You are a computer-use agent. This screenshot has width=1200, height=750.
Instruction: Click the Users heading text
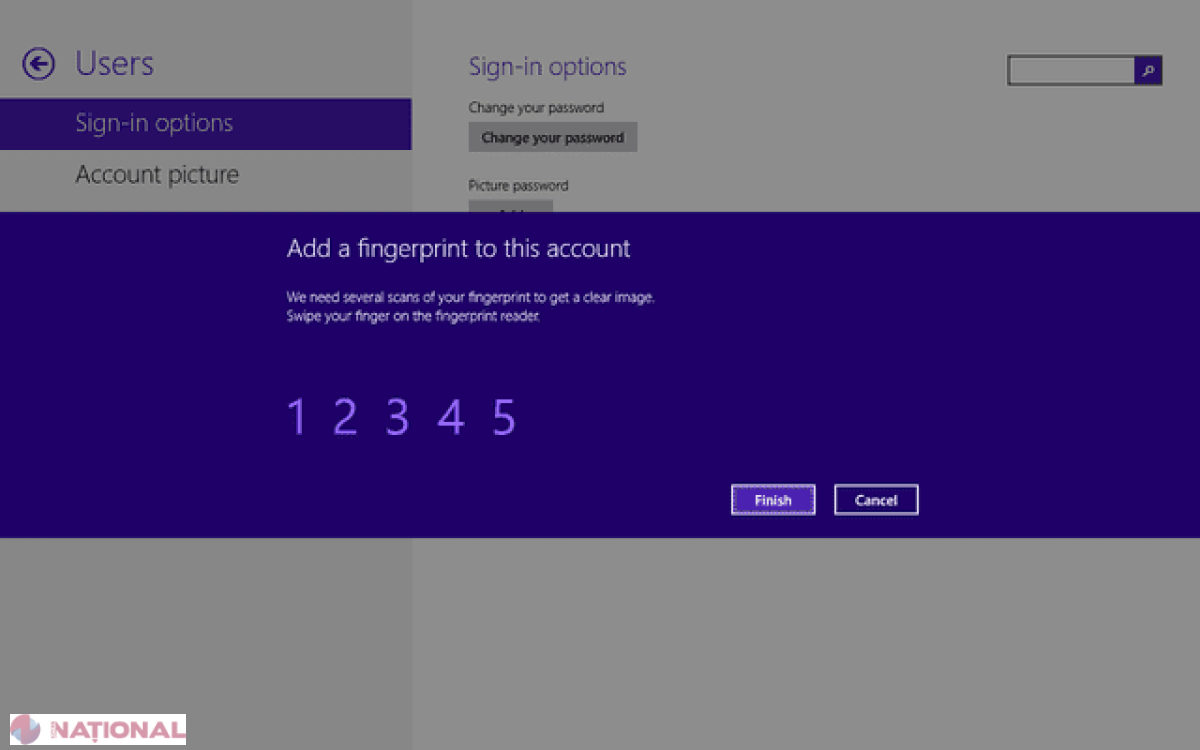point(115,64)
